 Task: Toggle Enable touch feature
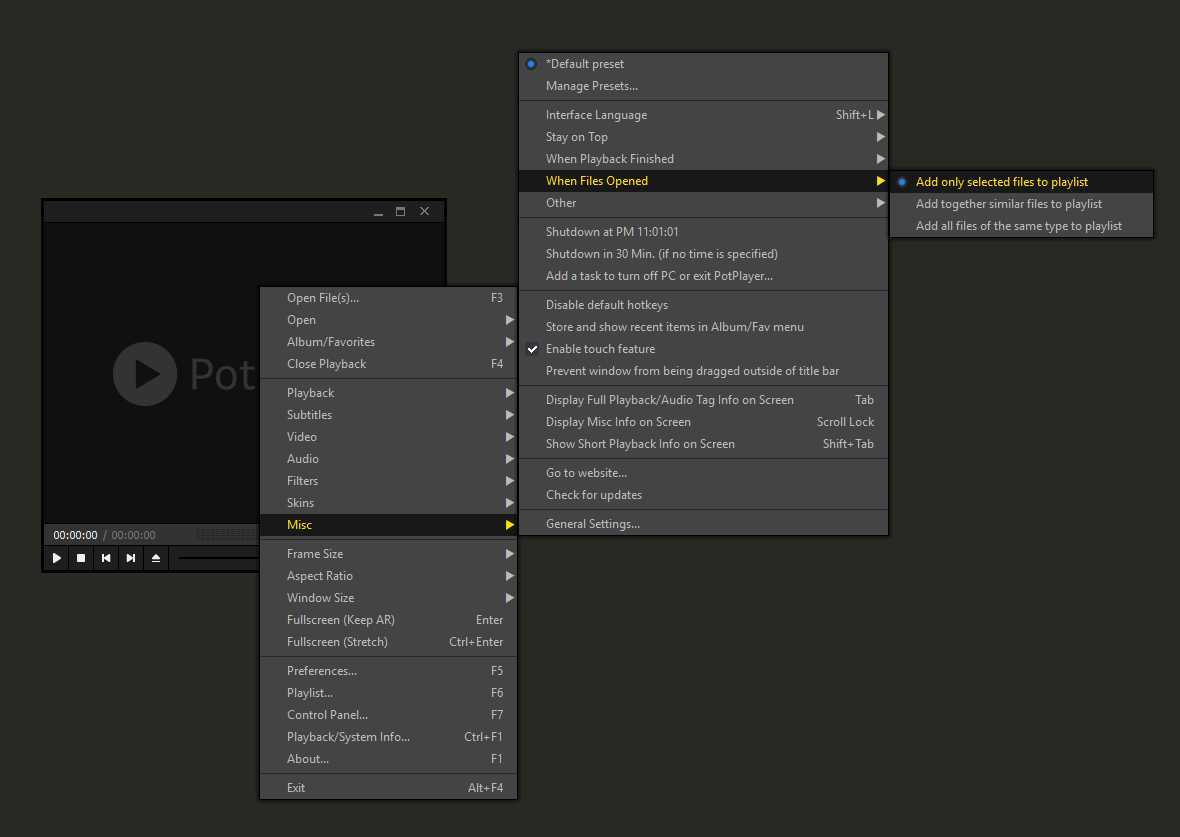(704, 349)
